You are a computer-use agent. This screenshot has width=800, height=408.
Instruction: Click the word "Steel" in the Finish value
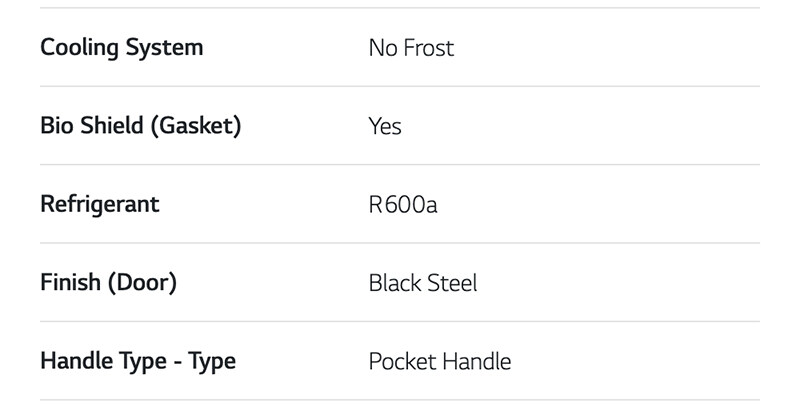(x=452, y=283)
